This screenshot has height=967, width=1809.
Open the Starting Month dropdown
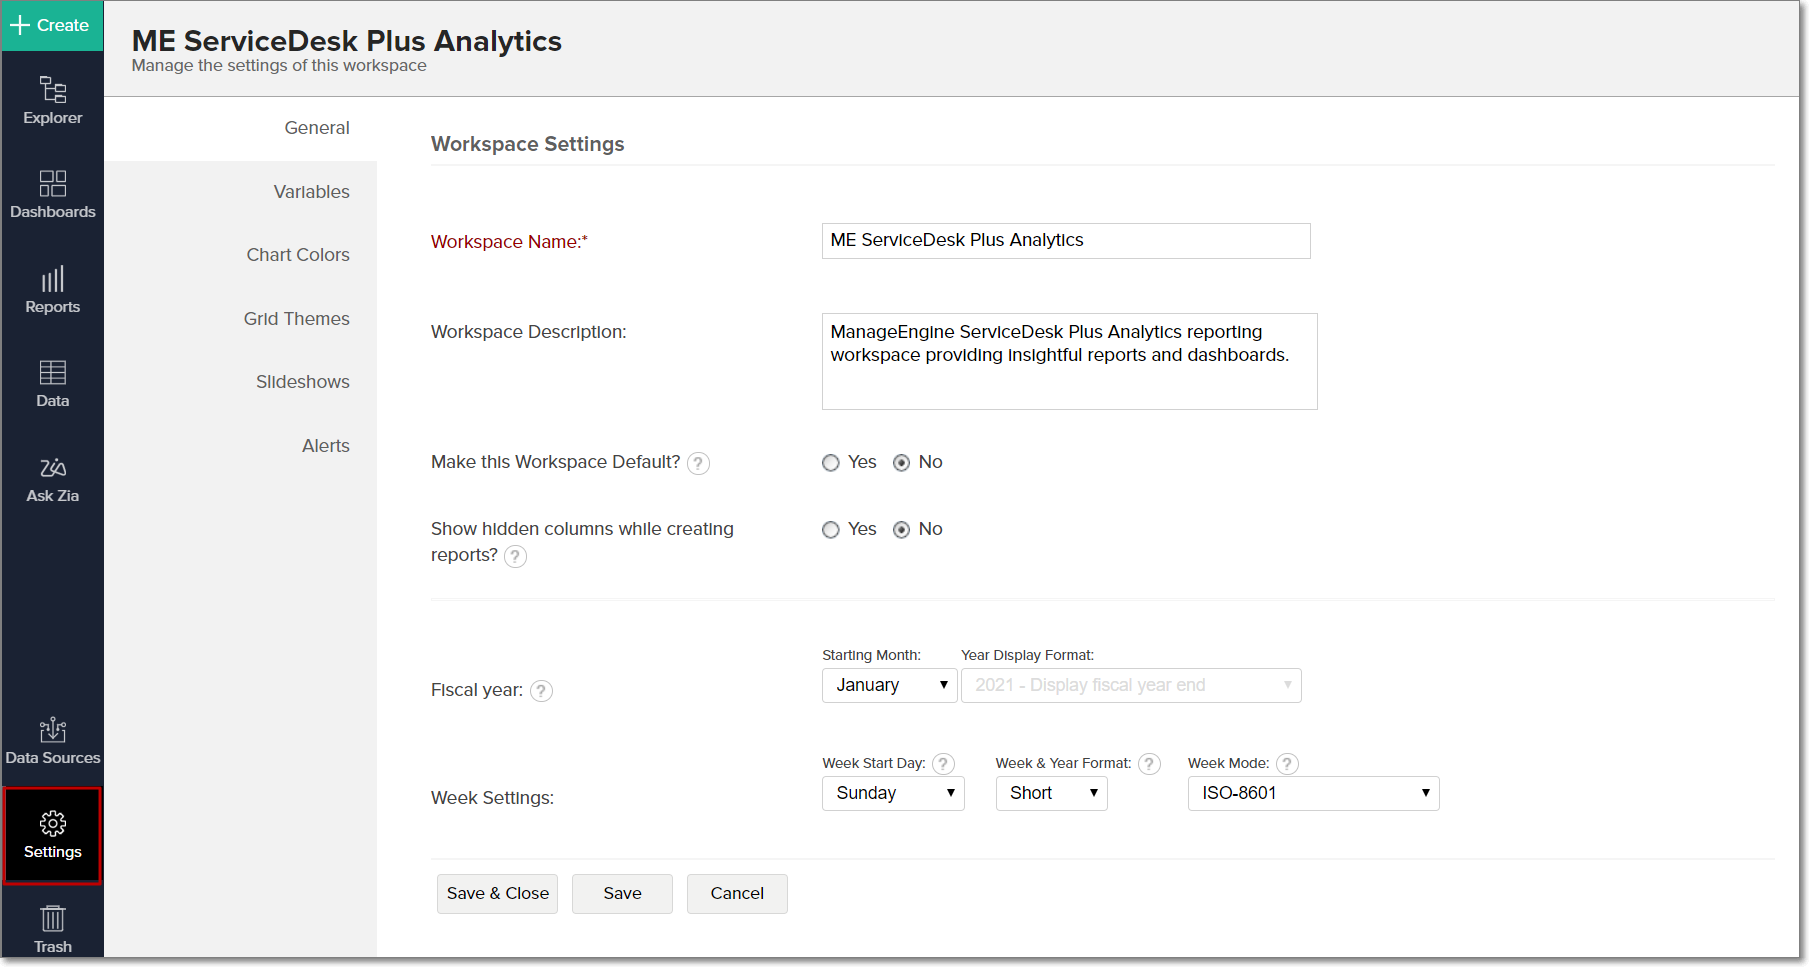tap(888, 685)
